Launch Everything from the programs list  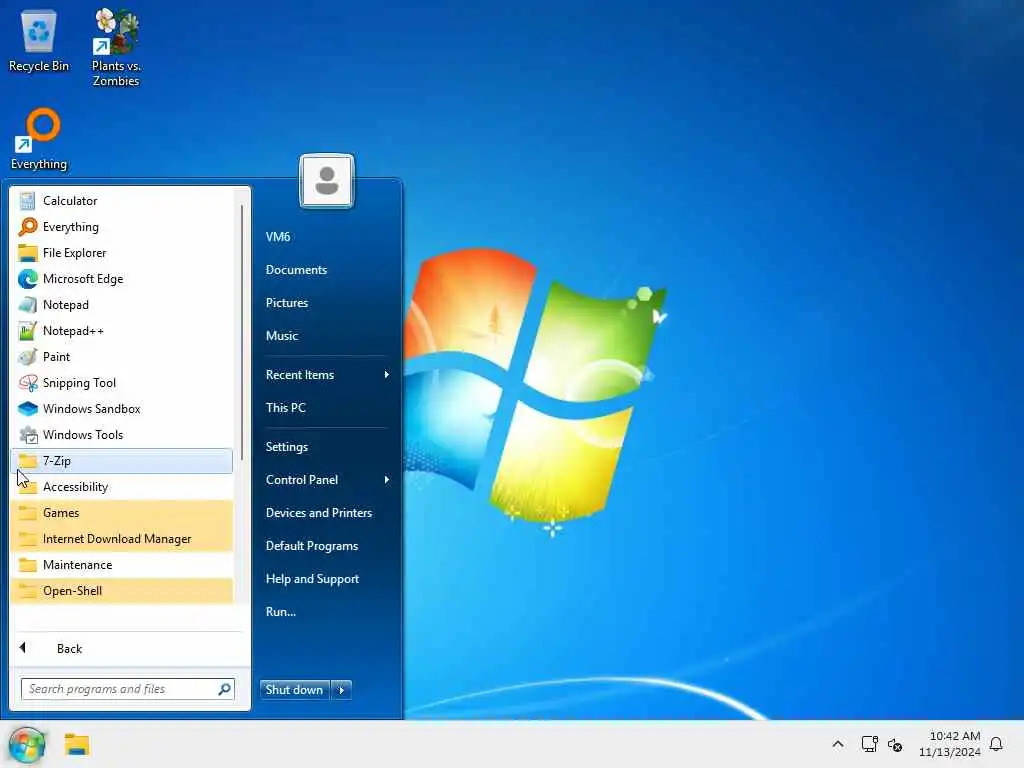coord(121,227)
